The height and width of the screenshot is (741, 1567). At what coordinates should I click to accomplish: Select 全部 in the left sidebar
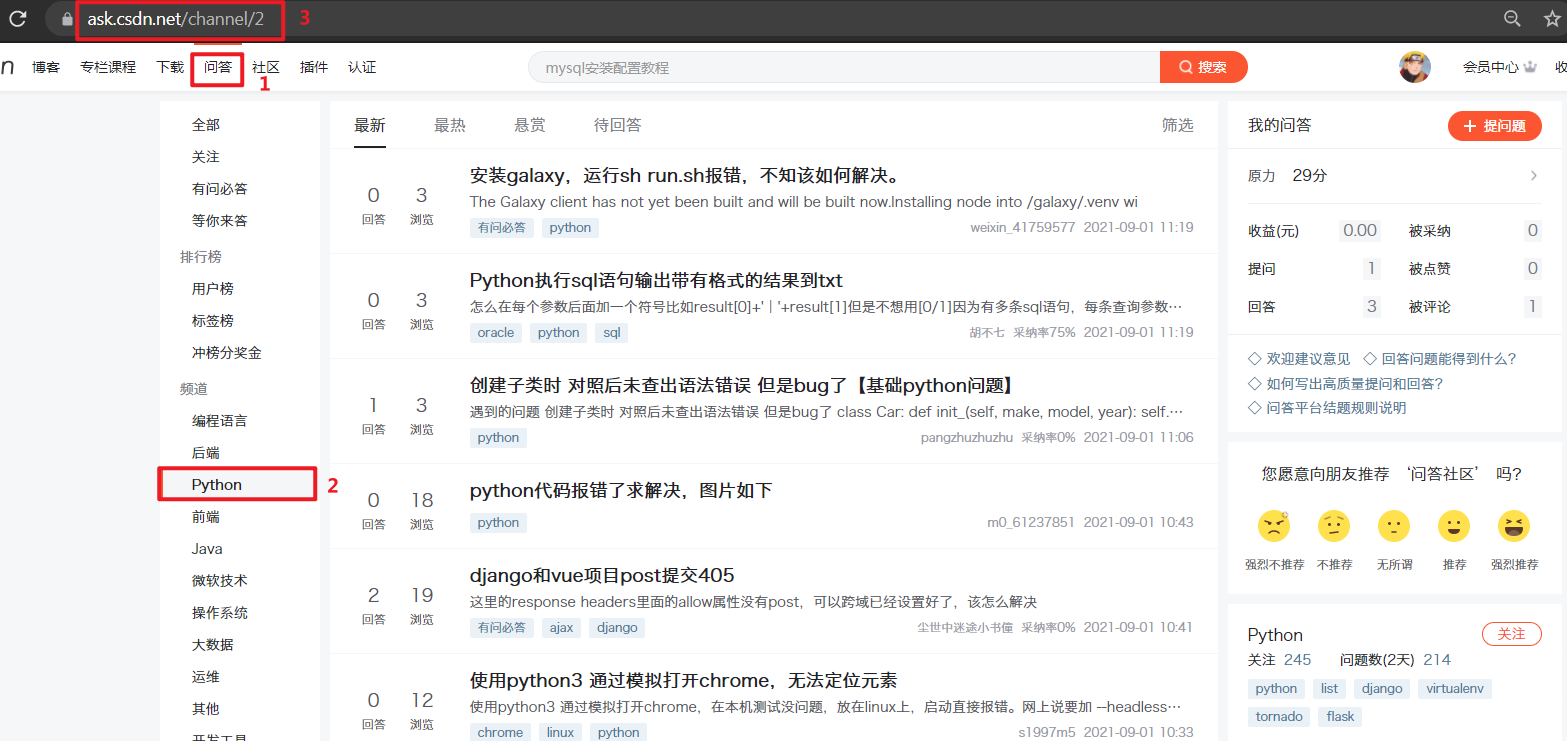click(206, 125)
